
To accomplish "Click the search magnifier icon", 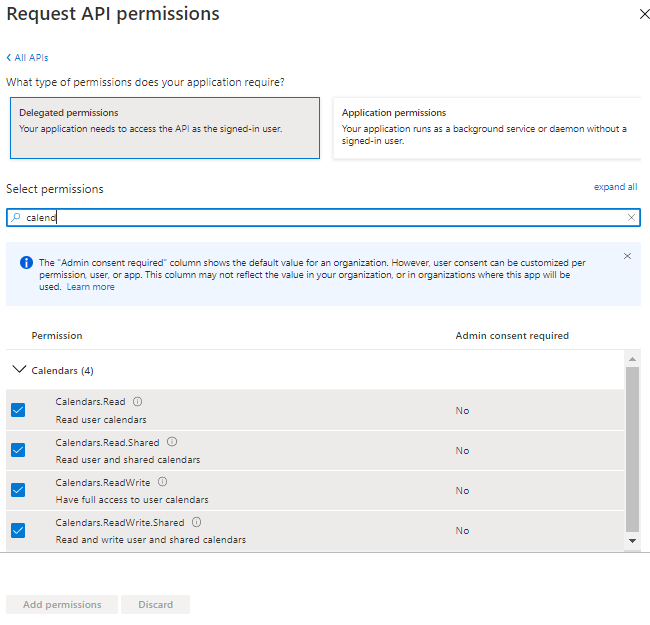I will 16,217.
